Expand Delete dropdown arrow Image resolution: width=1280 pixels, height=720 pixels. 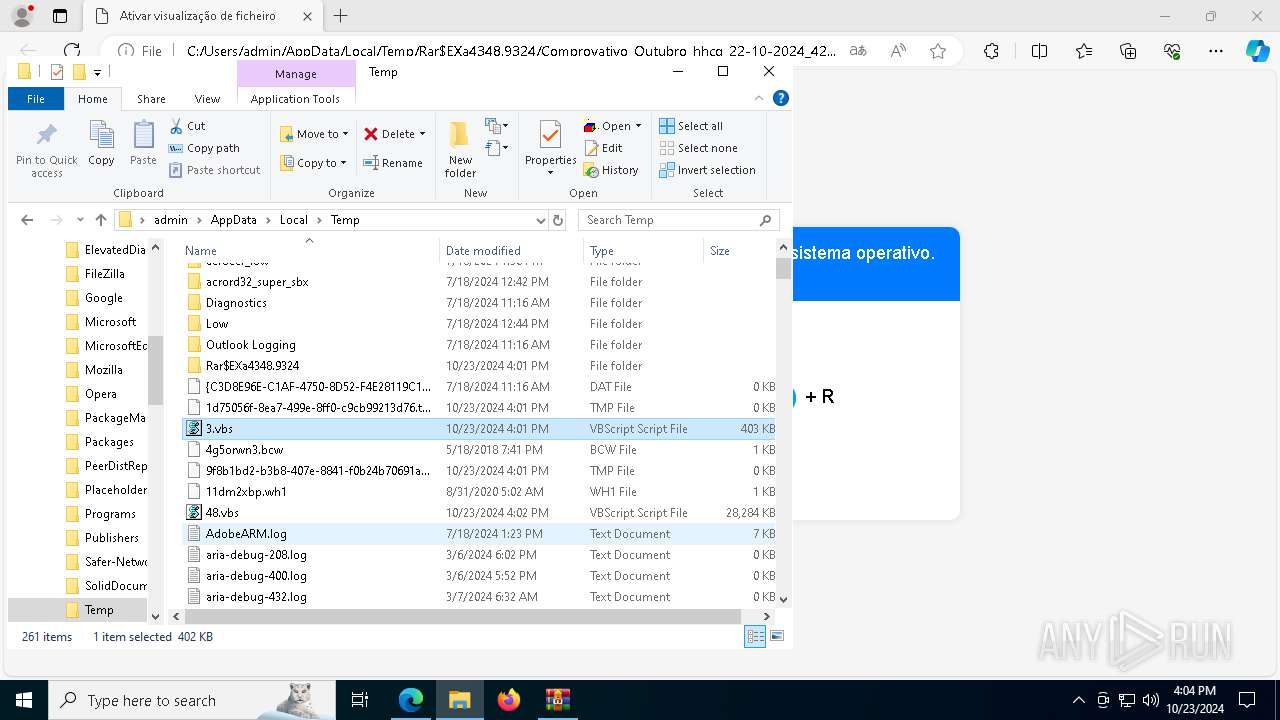(x=422, y=134)
